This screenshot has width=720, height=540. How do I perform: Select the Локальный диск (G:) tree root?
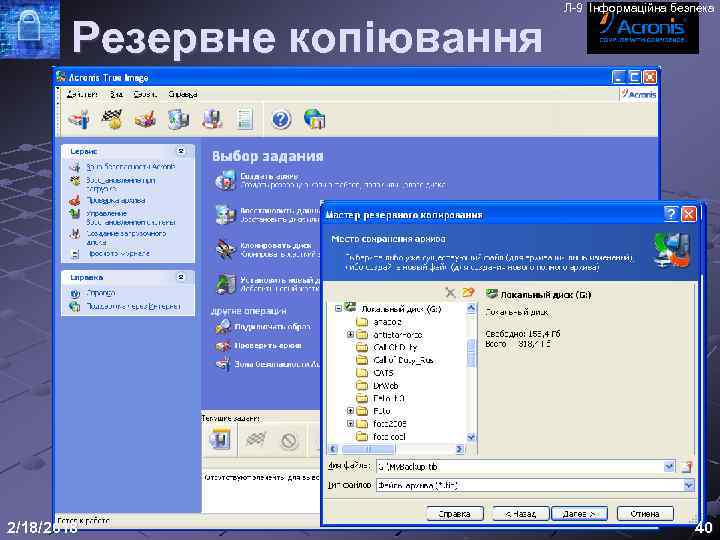coord(401,309)
